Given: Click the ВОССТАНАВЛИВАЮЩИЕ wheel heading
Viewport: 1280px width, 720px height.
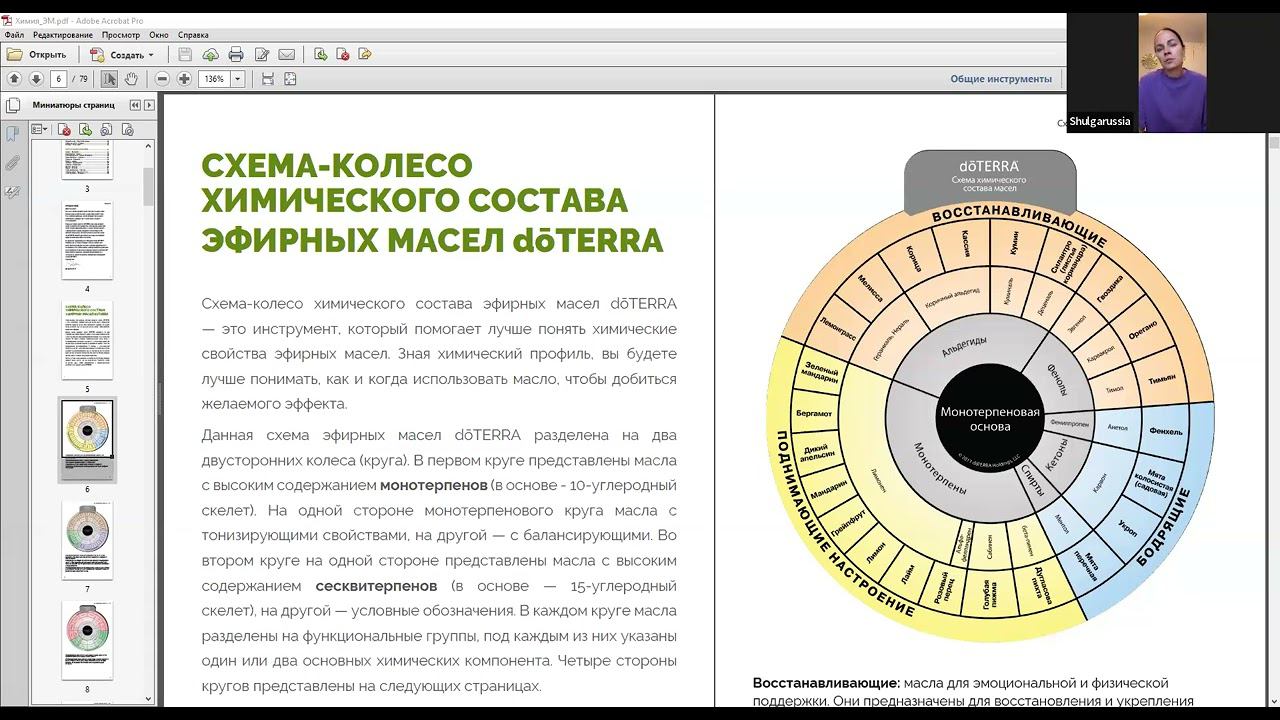Looking at the screenshot, I should coord(1020,228).
